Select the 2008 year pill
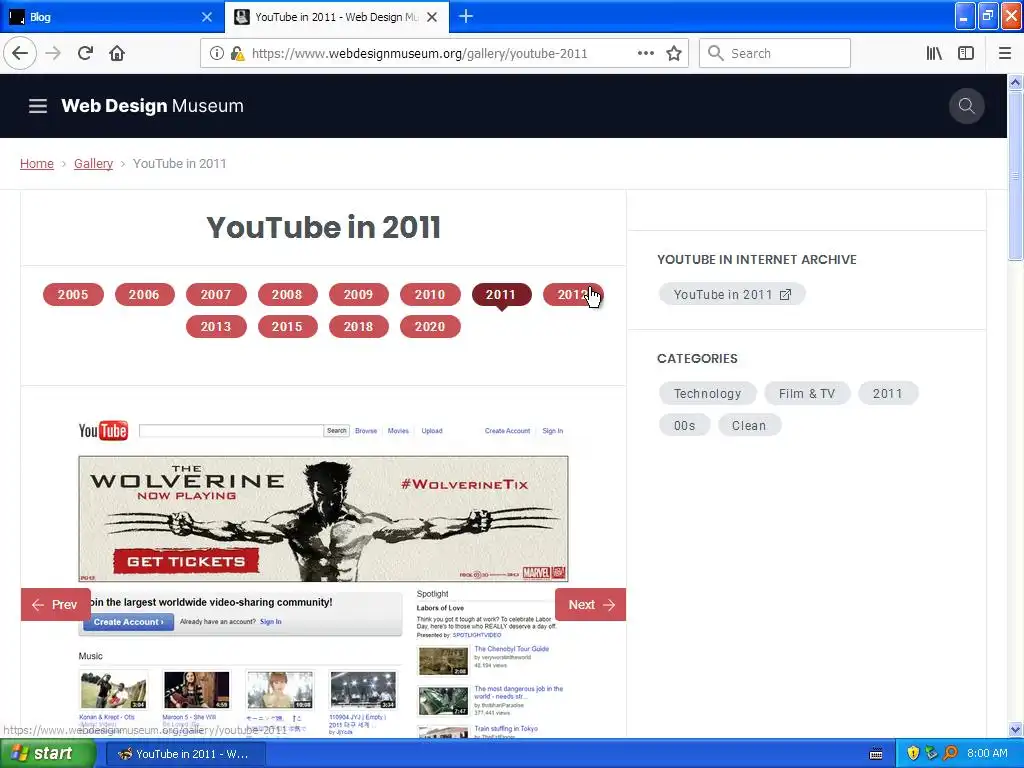 click(287, 295)
